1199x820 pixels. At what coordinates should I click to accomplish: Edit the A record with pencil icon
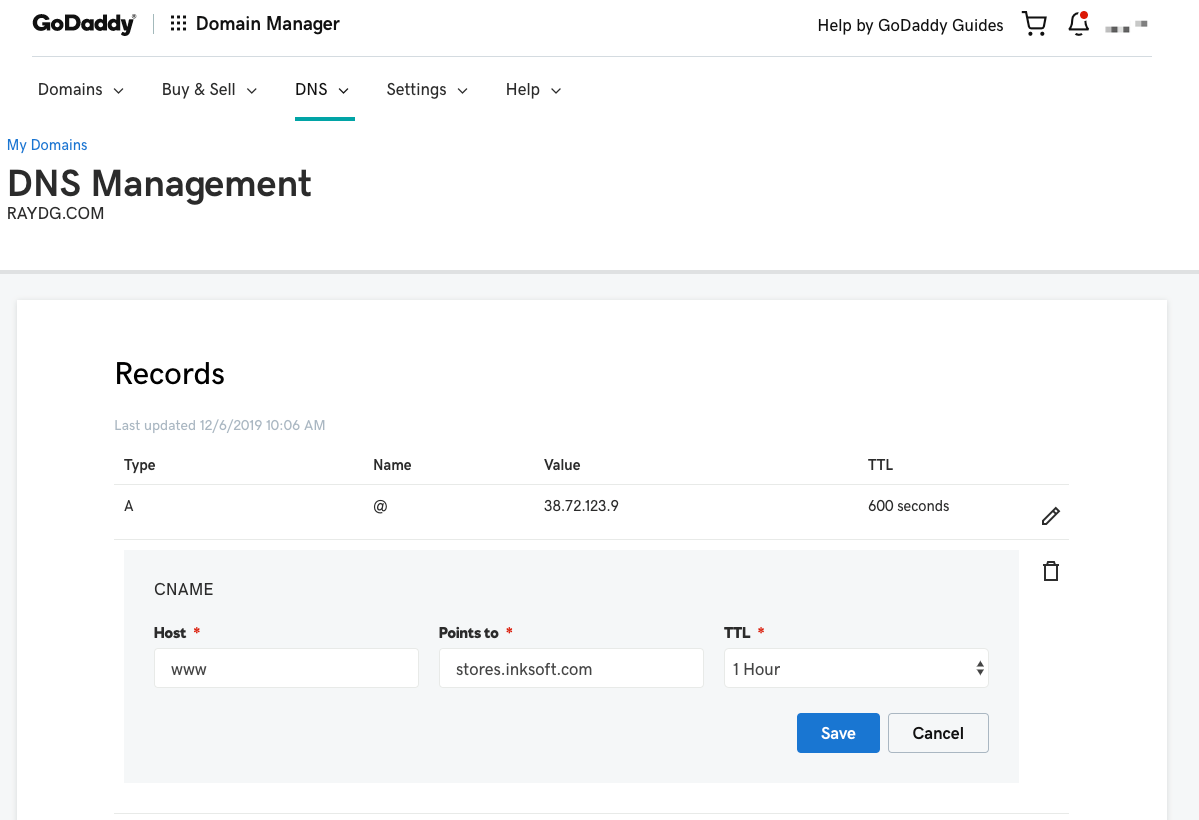pyautogui.click(x=1050, y=516)
